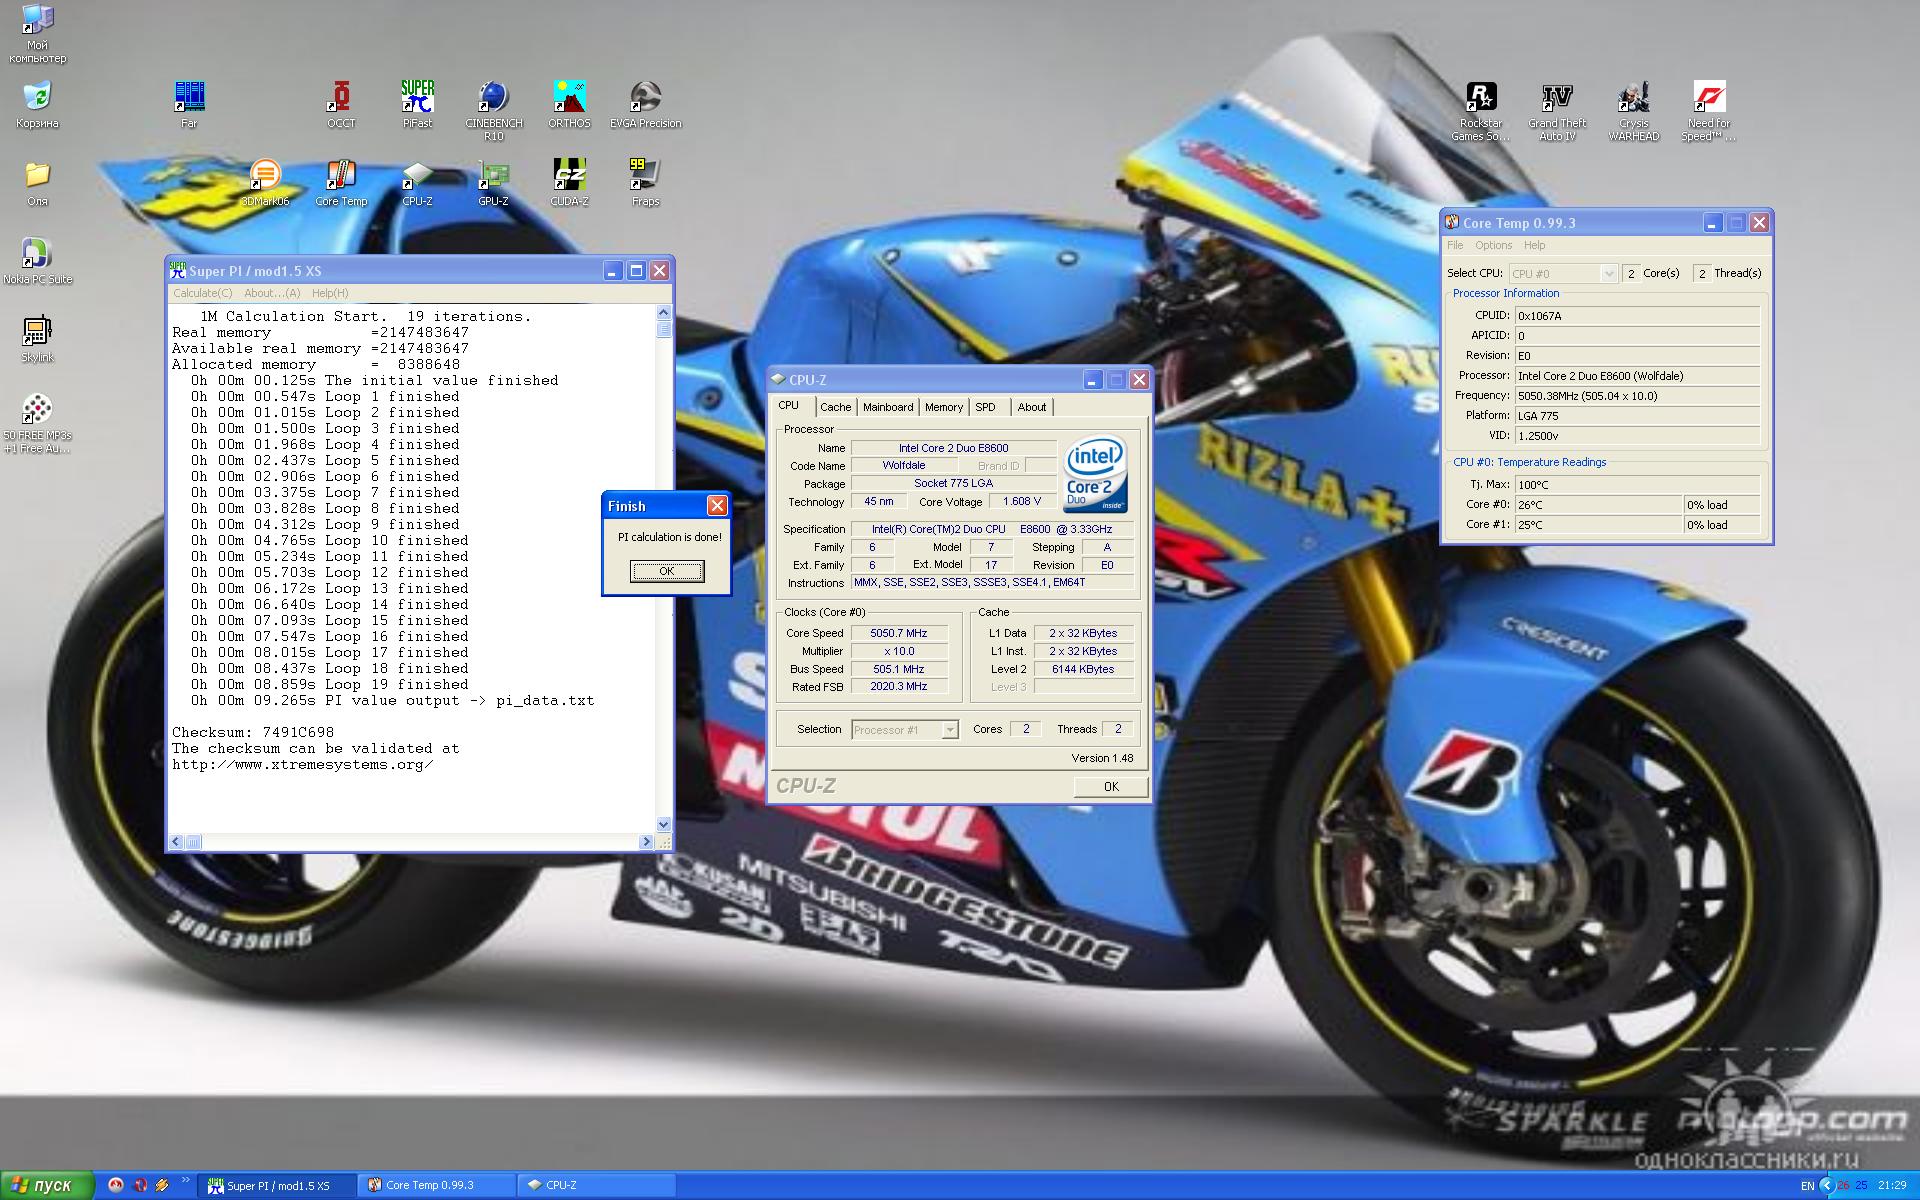Open Crysis WARHEAD desktop icon
Image resolution: width=1920 pixels, height=1200 pixels.
pyautogui.click(x=1633, y=110)
